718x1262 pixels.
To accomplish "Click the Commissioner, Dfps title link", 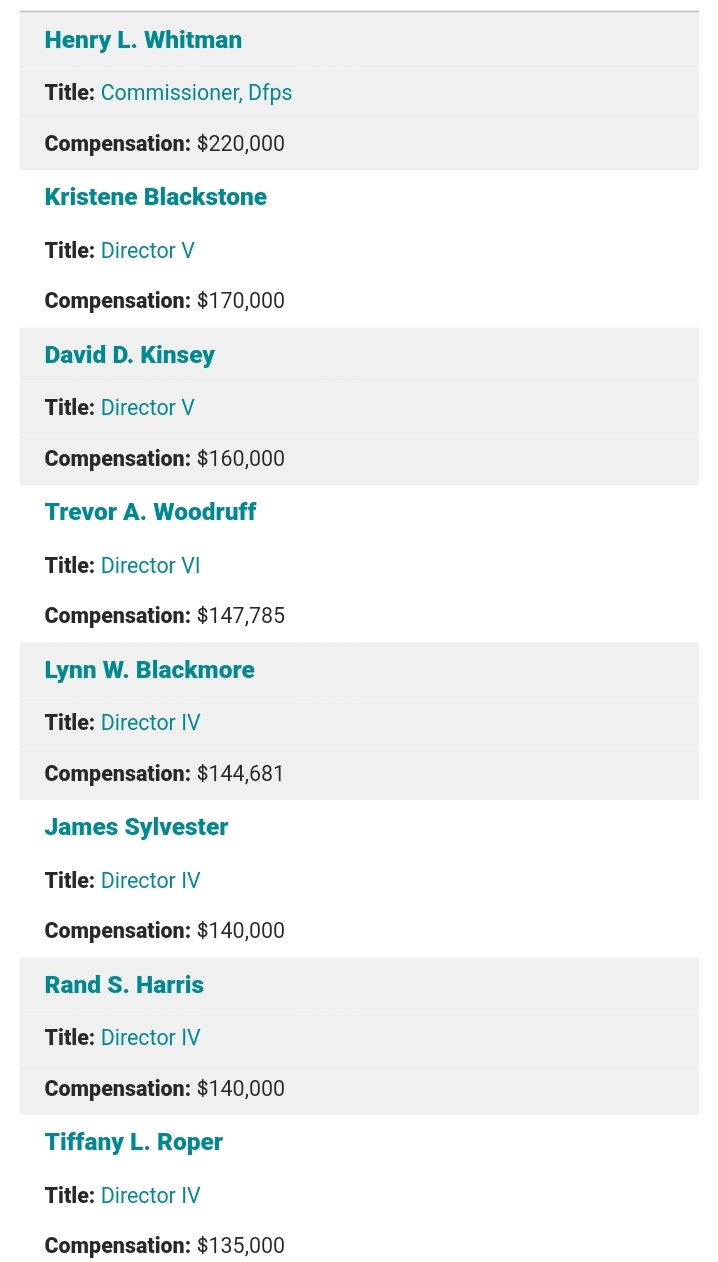I will (x=197, y=93).
